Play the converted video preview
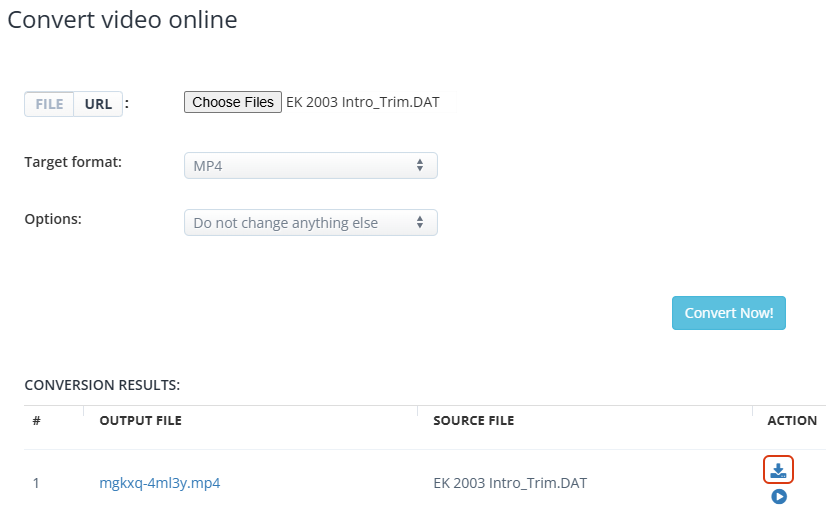 point(779,496)
